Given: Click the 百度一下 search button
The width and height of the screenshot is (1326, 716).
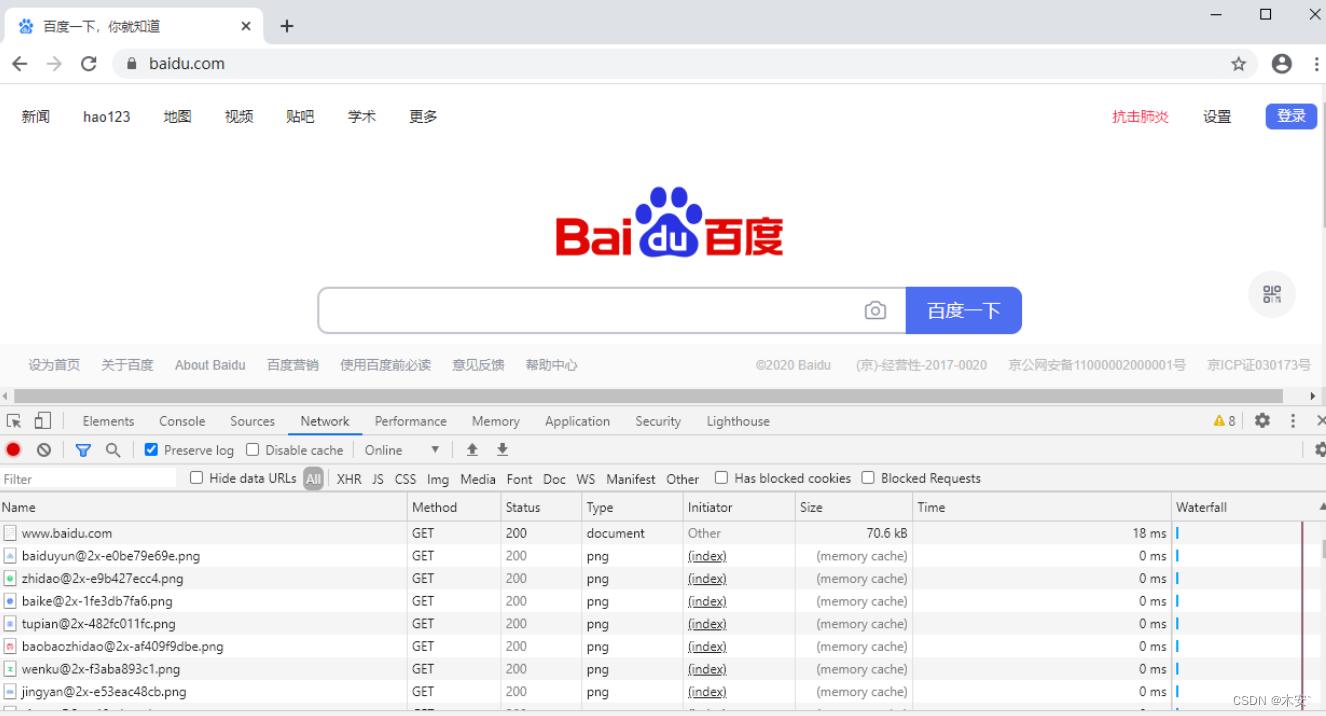Looking at the screenshot, I should click(x=964, y=311).
